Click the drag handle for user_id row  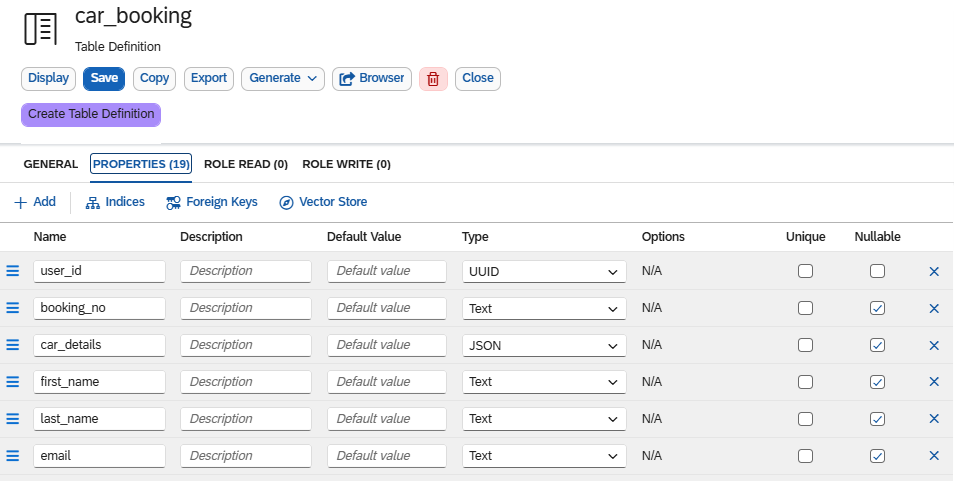coord(13,271)
